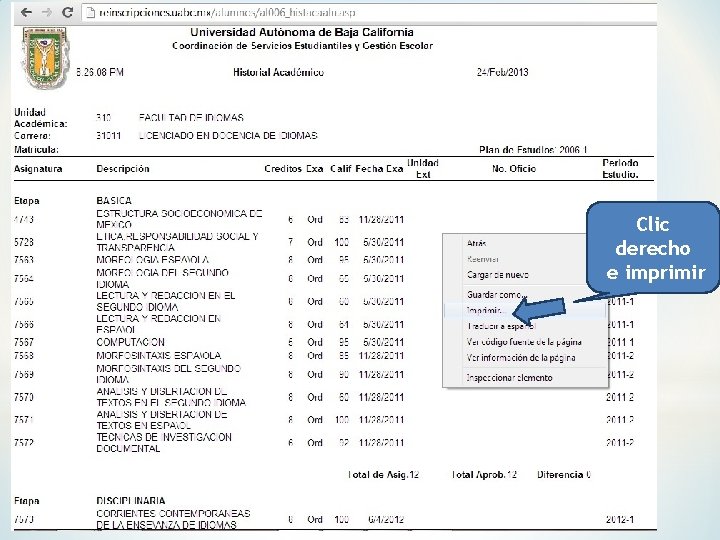This screenshot has height=540, width=720.
Task: Choose Cargar de nuevo from the context menu
Action: [x=498, y=275]
